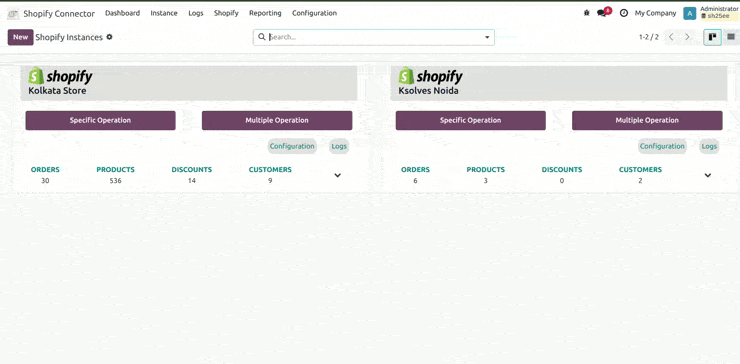Expand the Kolkata Store card chevron

click(337, 175)
